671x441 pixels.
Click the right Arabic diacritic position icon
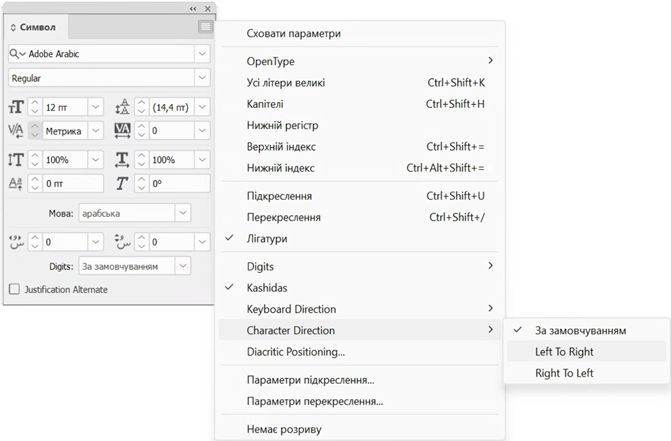click(122, 242)
